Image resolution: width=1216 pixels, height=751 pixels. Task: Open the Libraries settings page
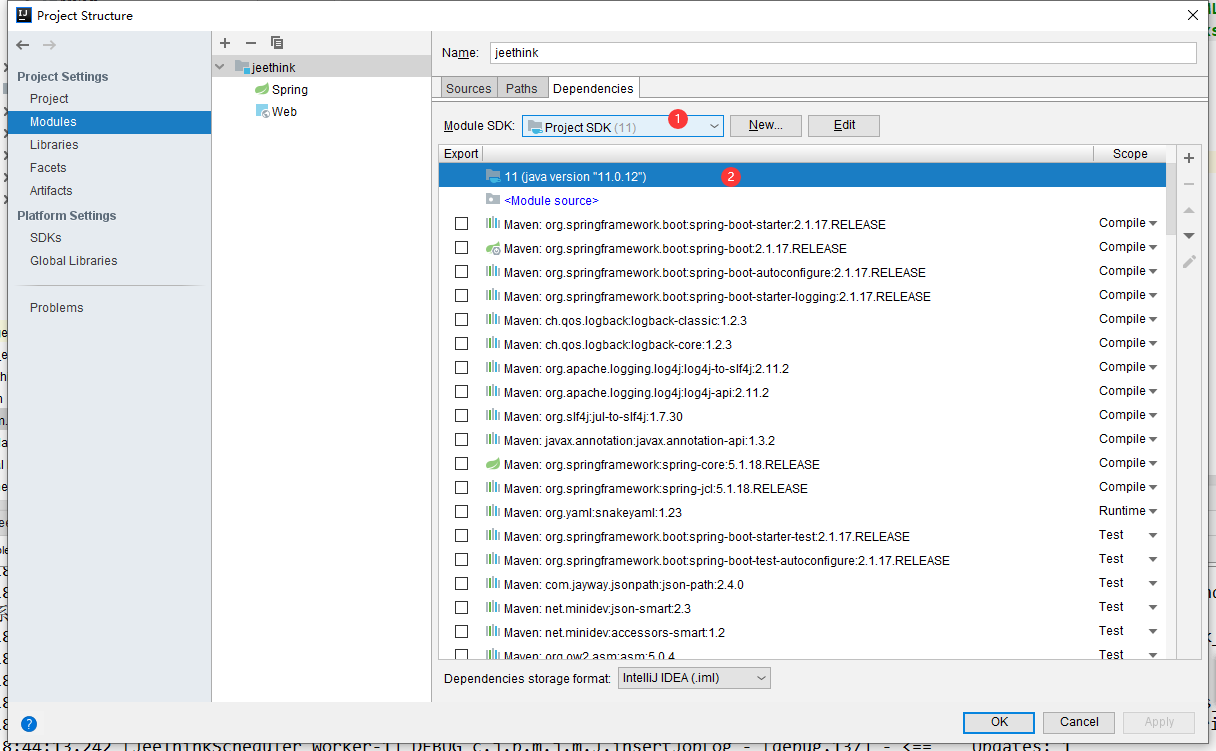click(54, 145)
